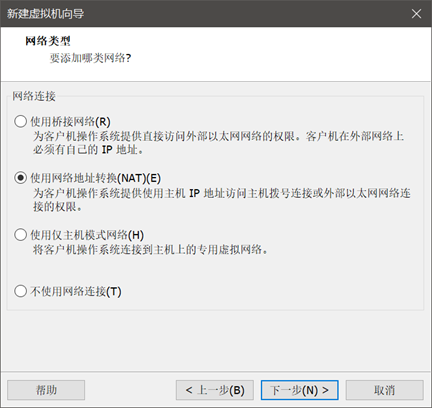Cancel the wizard with 取消
The image size is (432, 408).
click(x=384, y=390)
